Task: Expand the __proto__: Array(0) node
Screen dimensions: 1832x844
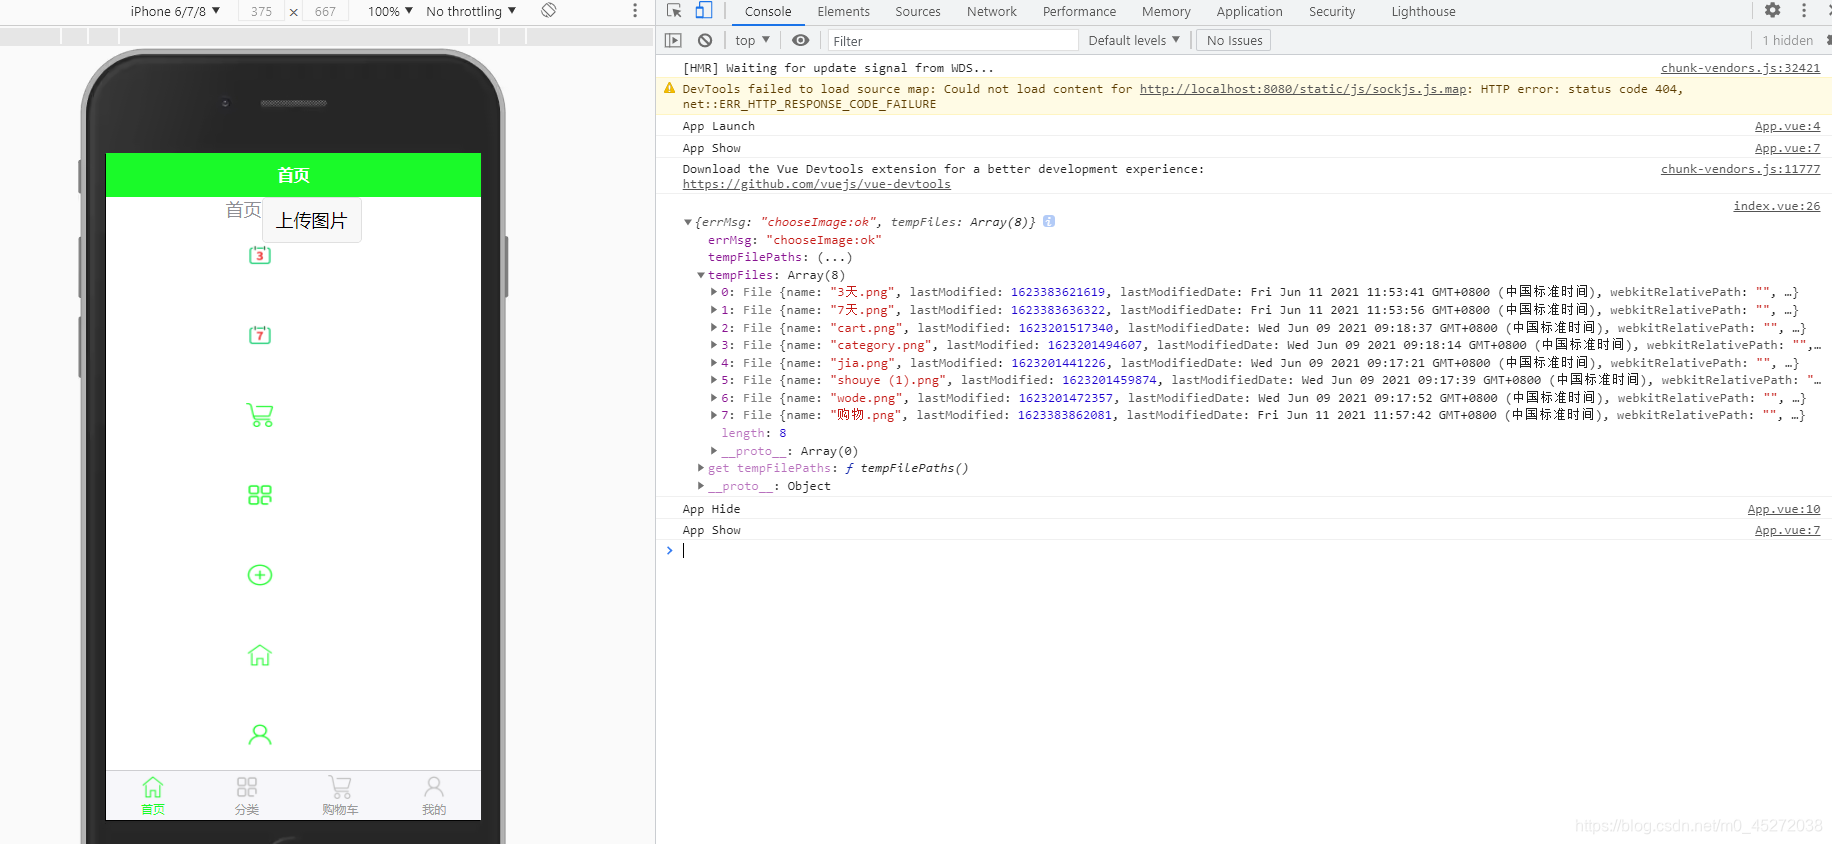Action: pyautogui.click(x=714, y=451)
